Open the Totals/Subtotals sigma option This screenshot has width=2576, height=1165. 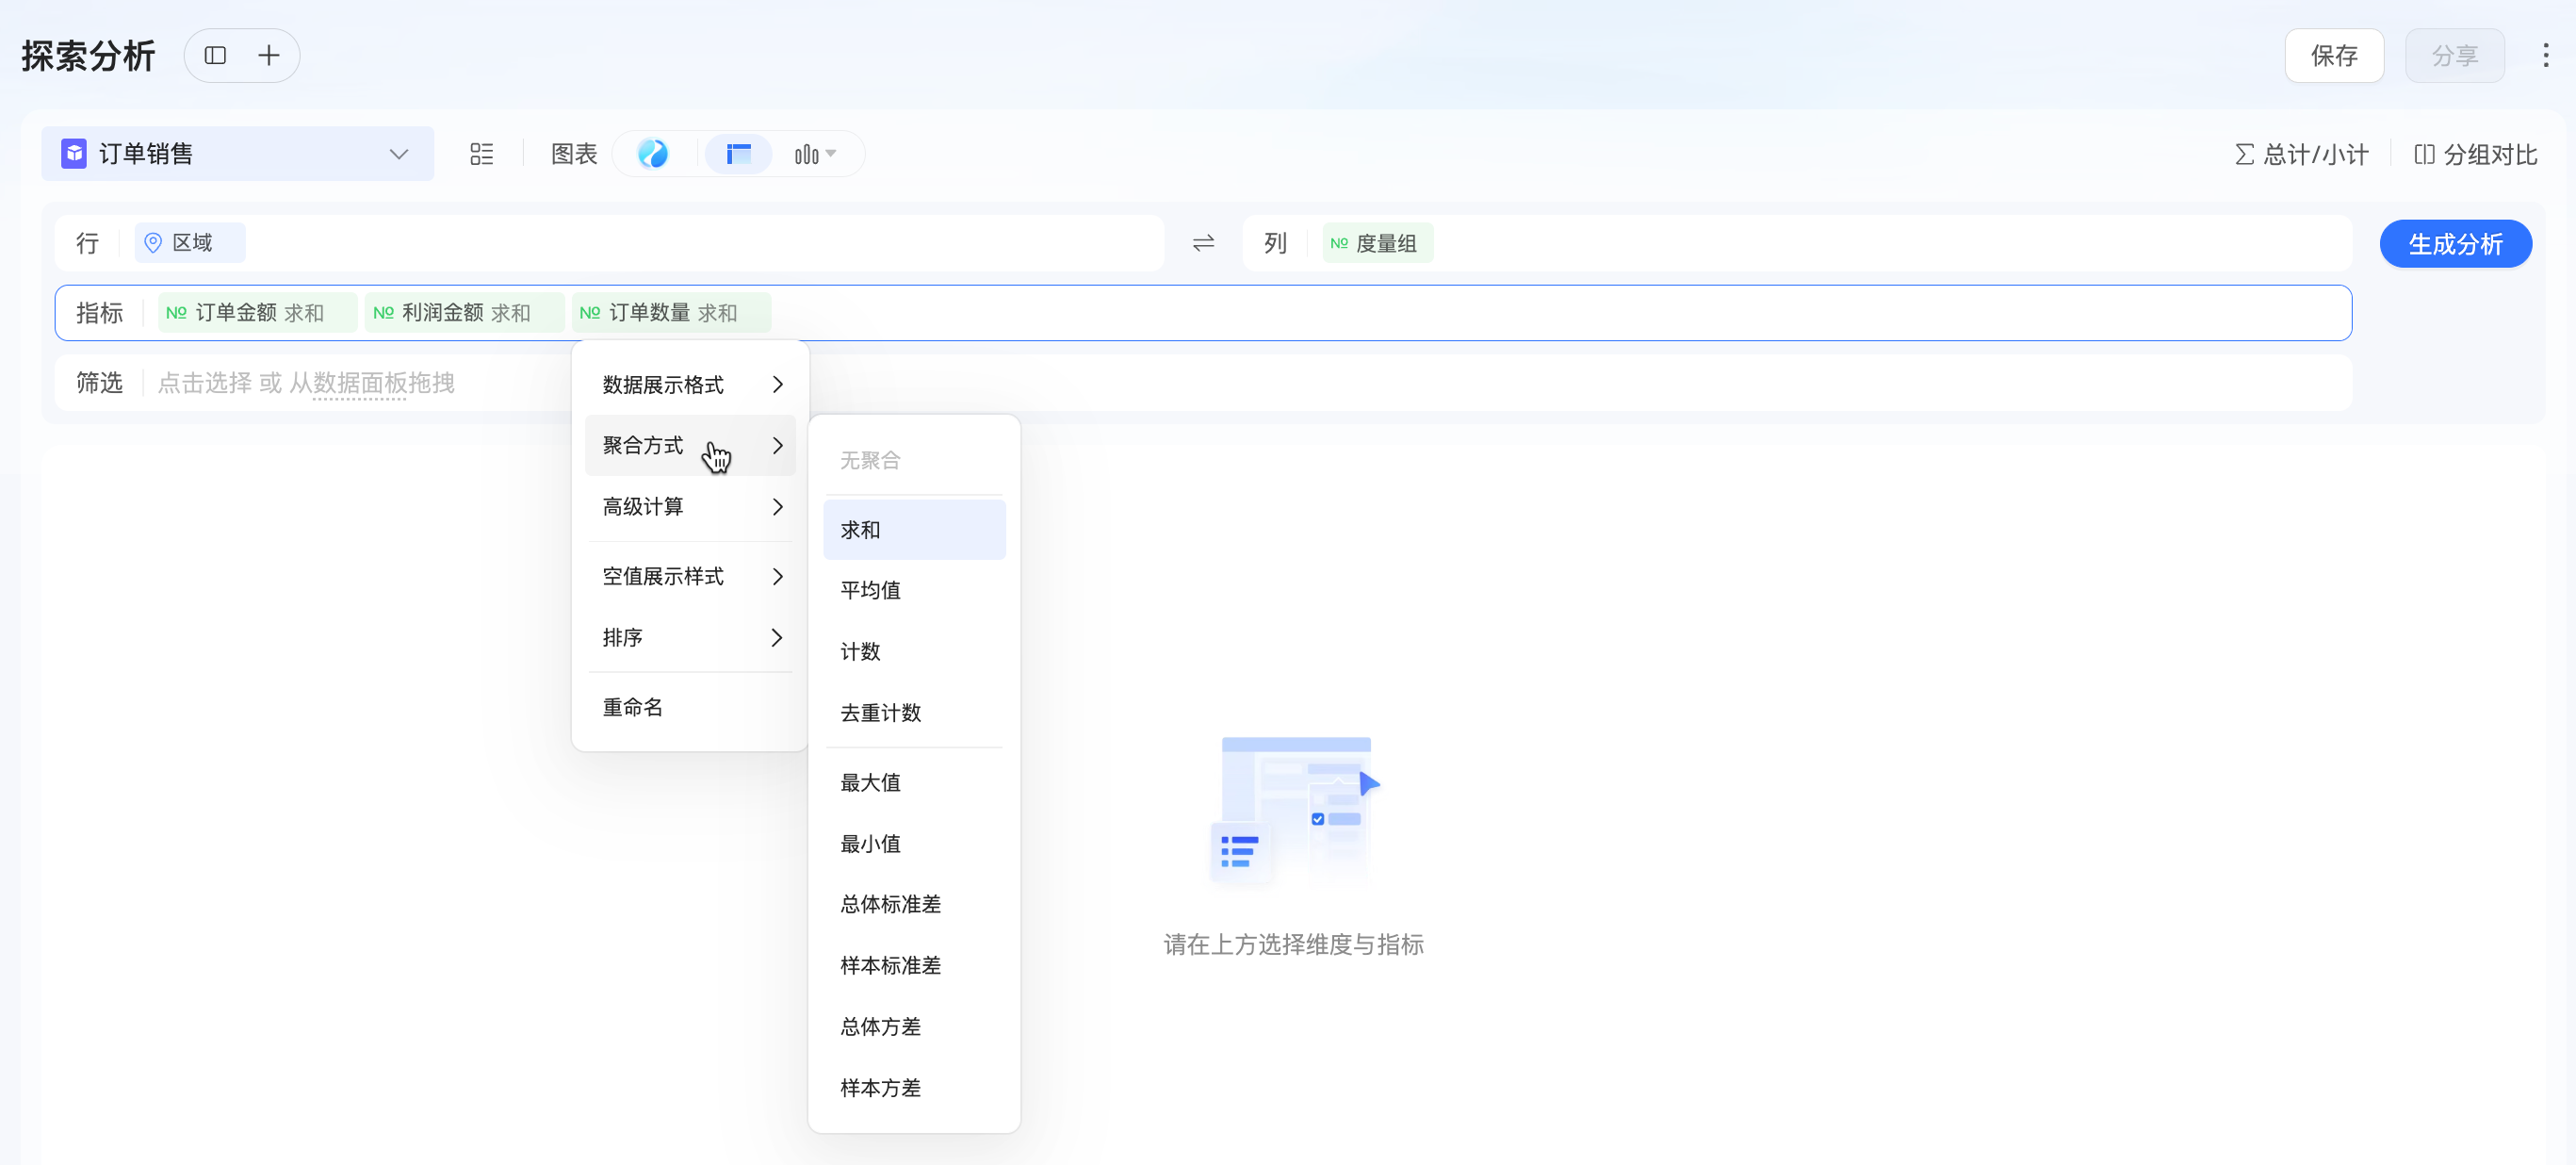point(2301,155)
